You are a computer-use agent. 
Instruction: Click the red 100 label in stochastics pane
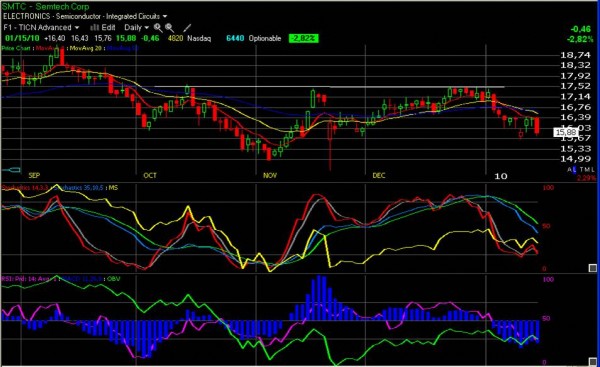tap(548, 188)
